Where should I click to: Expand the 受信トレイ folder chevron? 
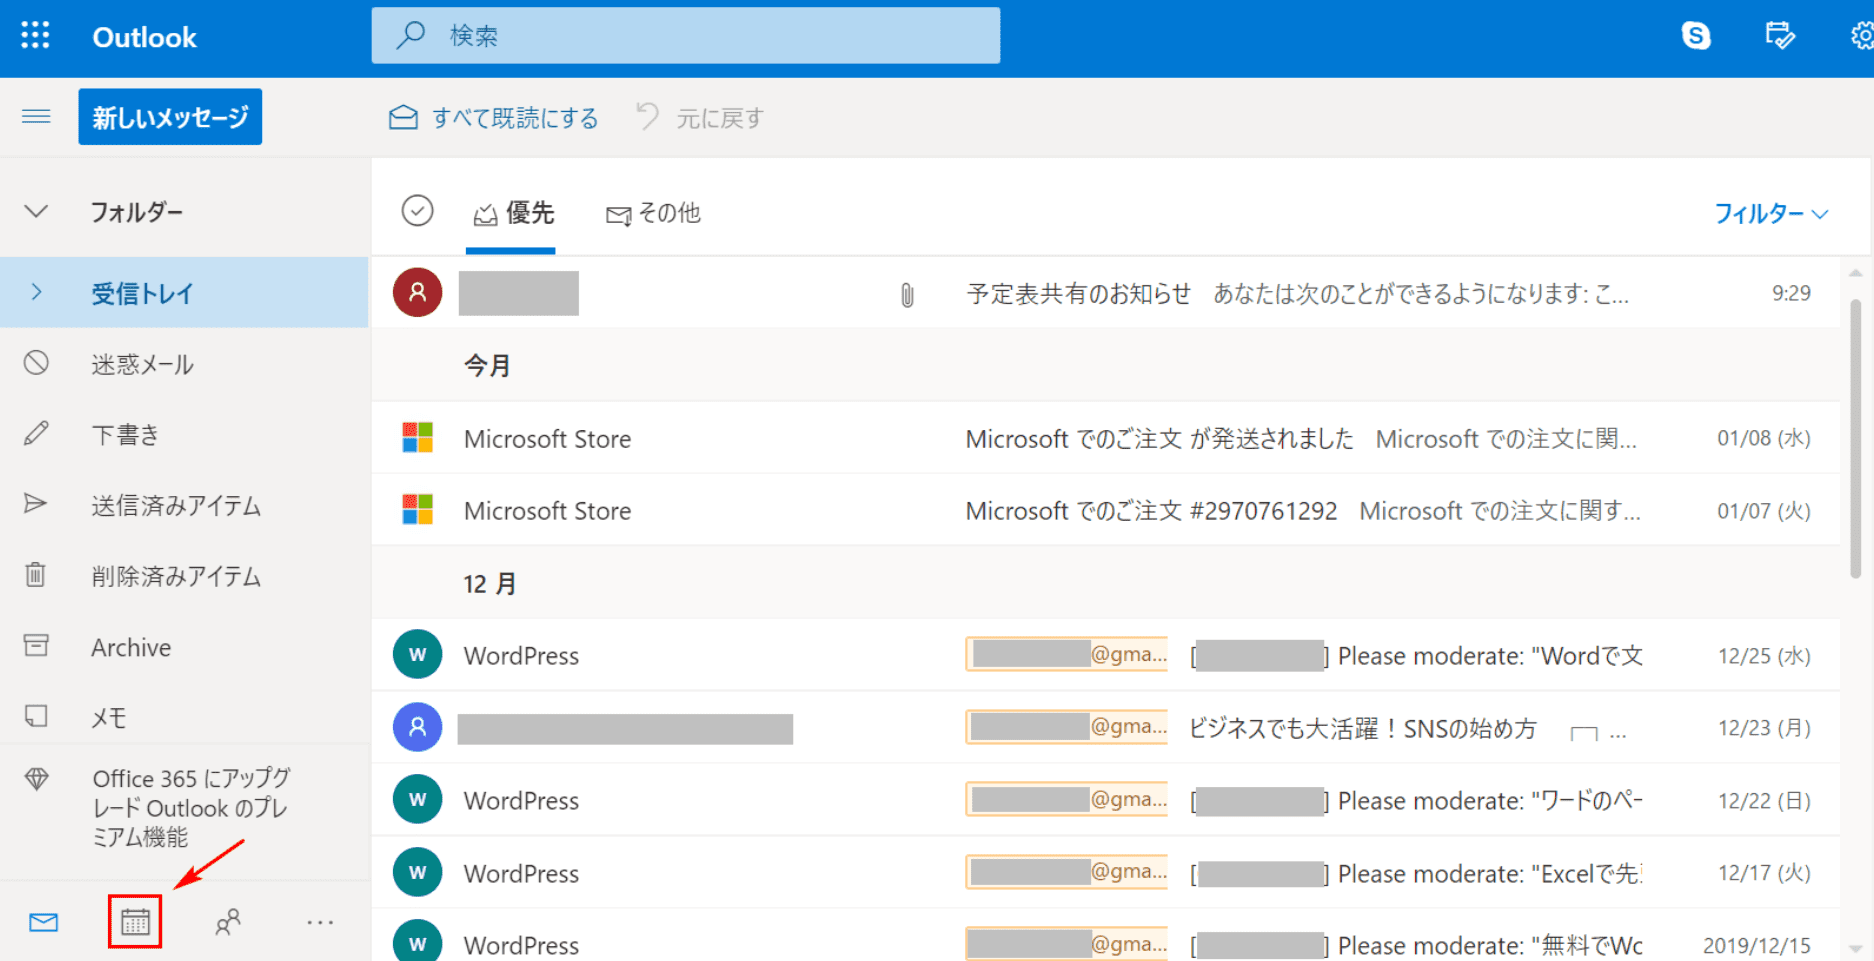[x=36, y=292]
